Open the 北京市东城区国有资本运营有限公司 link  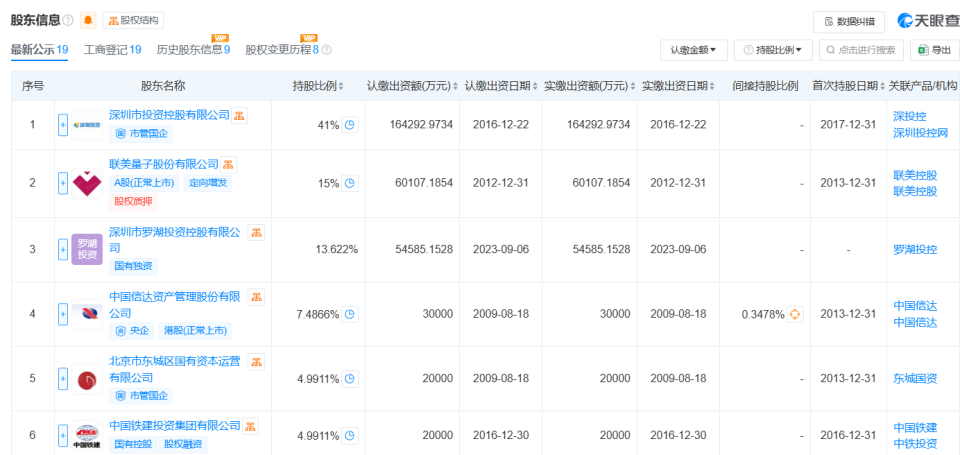(175, 369)
